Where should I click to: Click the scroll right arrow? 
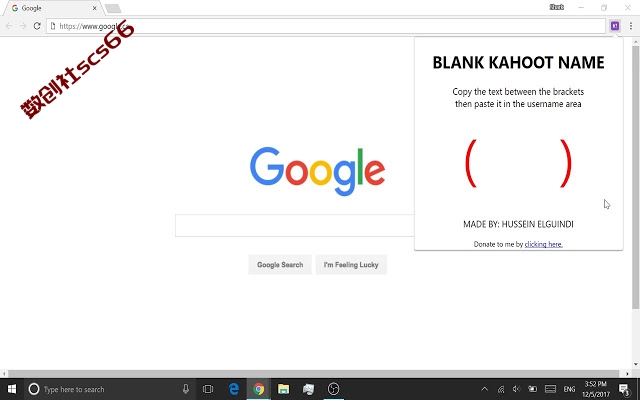point(627,373)
